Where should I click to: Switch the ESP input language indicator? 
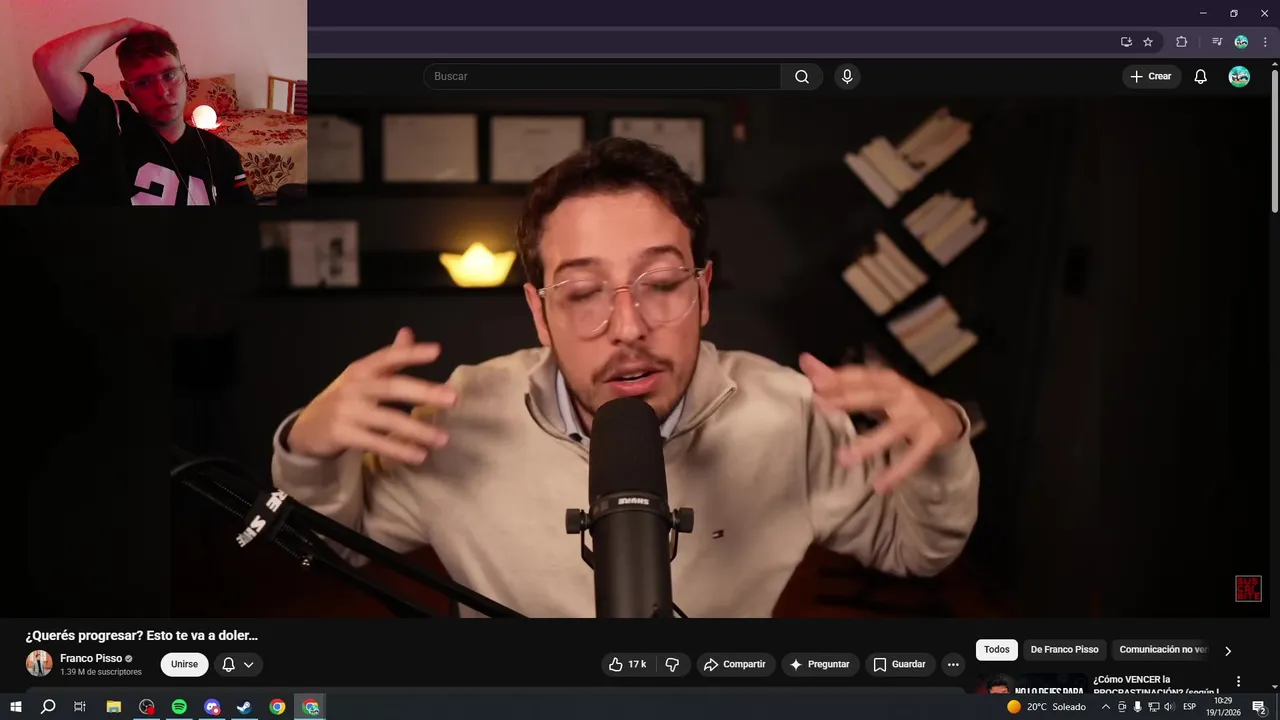(1190, 707)
